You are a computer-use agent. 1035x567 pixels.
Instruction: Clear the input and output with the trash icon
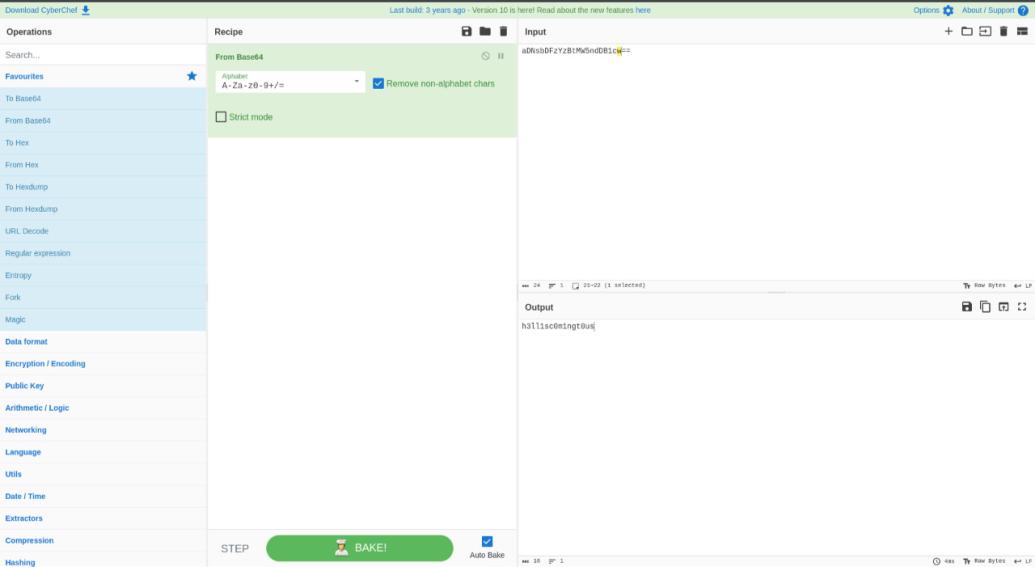[x=1003, y=31]
